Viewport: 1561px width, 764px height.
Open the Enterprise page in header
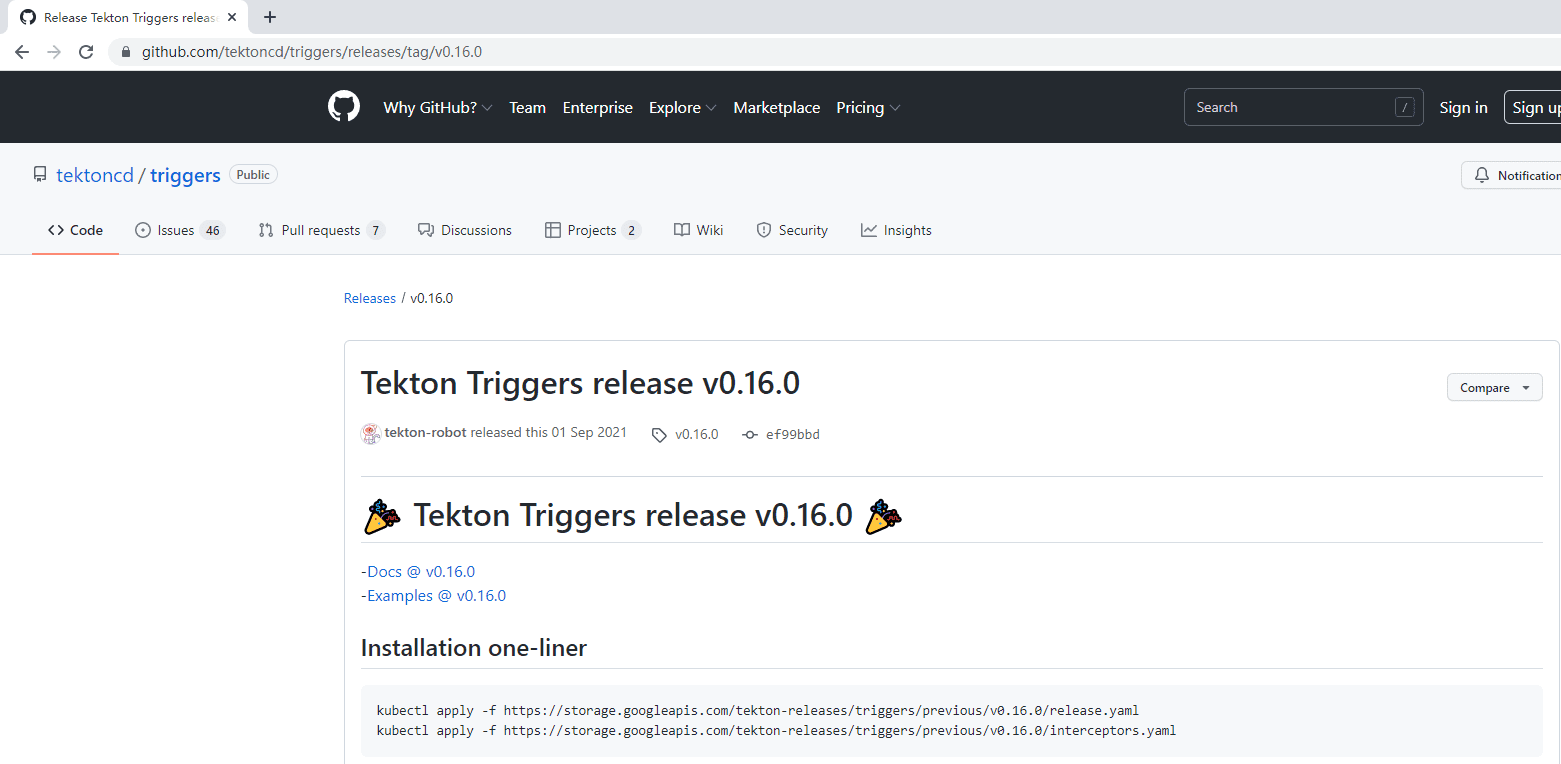click(x=598, y=108)
